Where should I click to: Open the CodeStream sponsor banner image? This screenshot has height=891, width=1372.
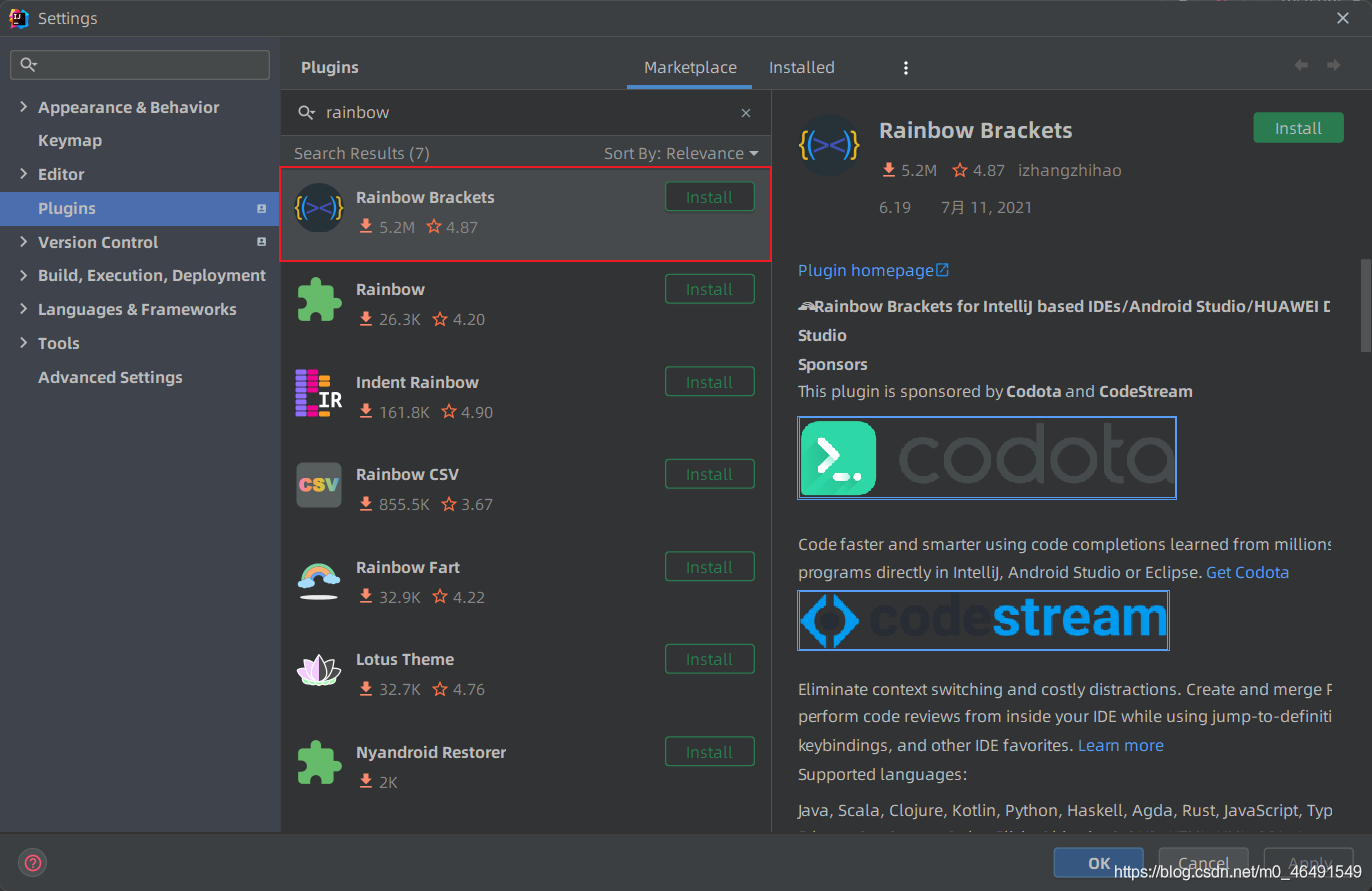click(x=983, y=620)
